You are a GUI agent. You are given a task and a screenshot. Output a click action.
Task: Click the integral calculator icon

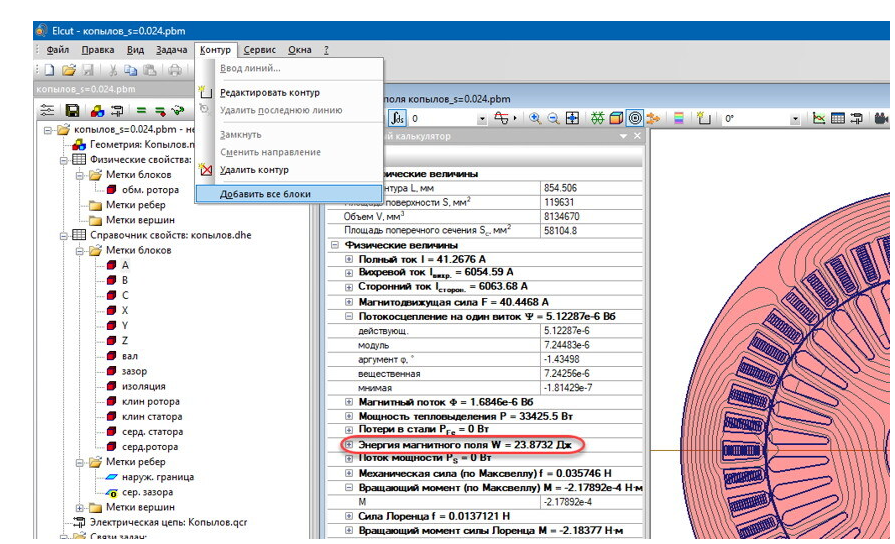click(398, 118)
